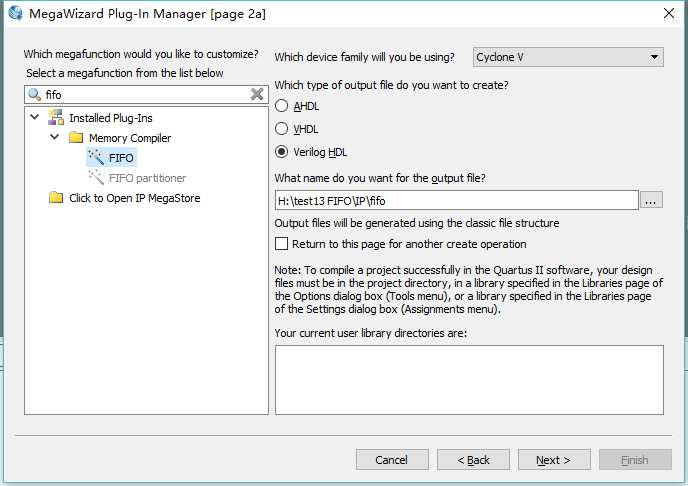The image size is (688, 486).
Task: Collapse the Installed Plug-Ins tree node
Action: (x=35, y=117)
